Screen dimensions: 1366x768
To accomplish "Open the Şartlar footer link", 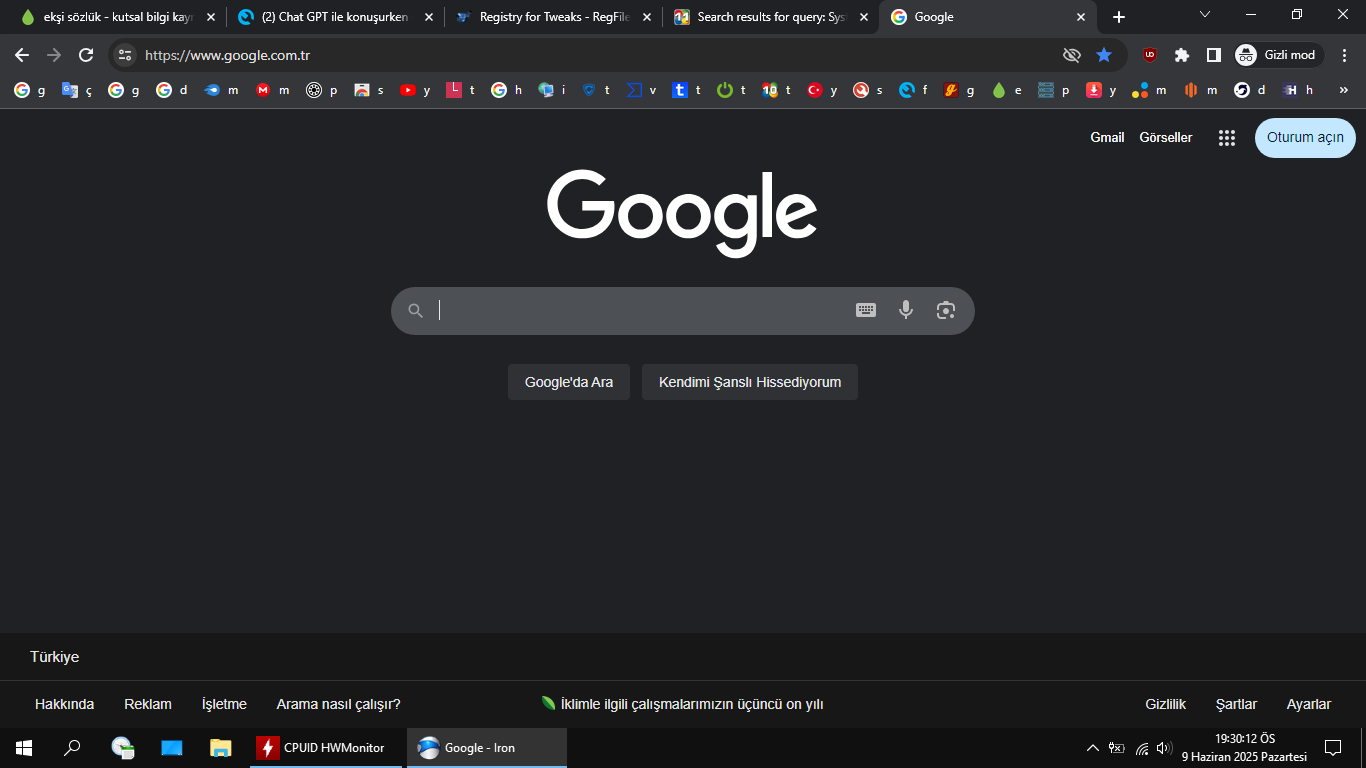I will pos(1236,704).
